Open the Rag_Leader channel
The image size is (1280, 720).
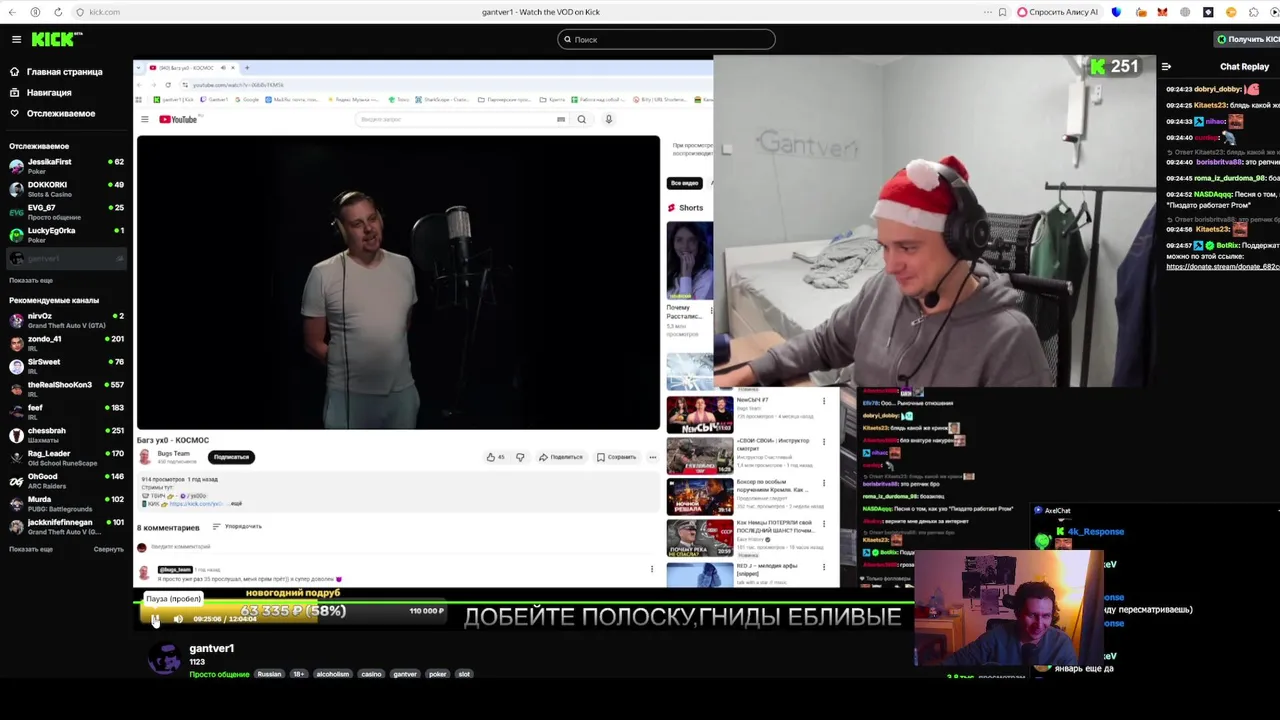pos(66,457)
